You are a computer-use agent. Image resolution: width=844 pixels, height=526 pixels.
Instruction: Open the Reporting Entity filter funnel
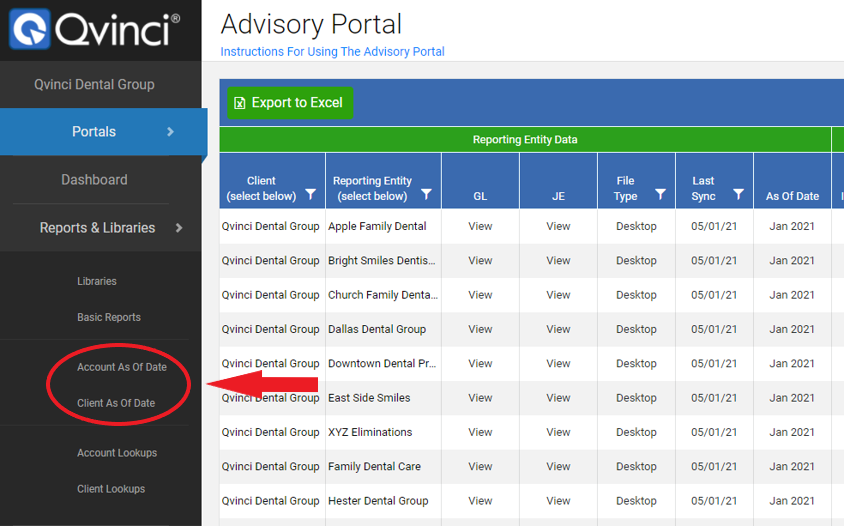426,194
